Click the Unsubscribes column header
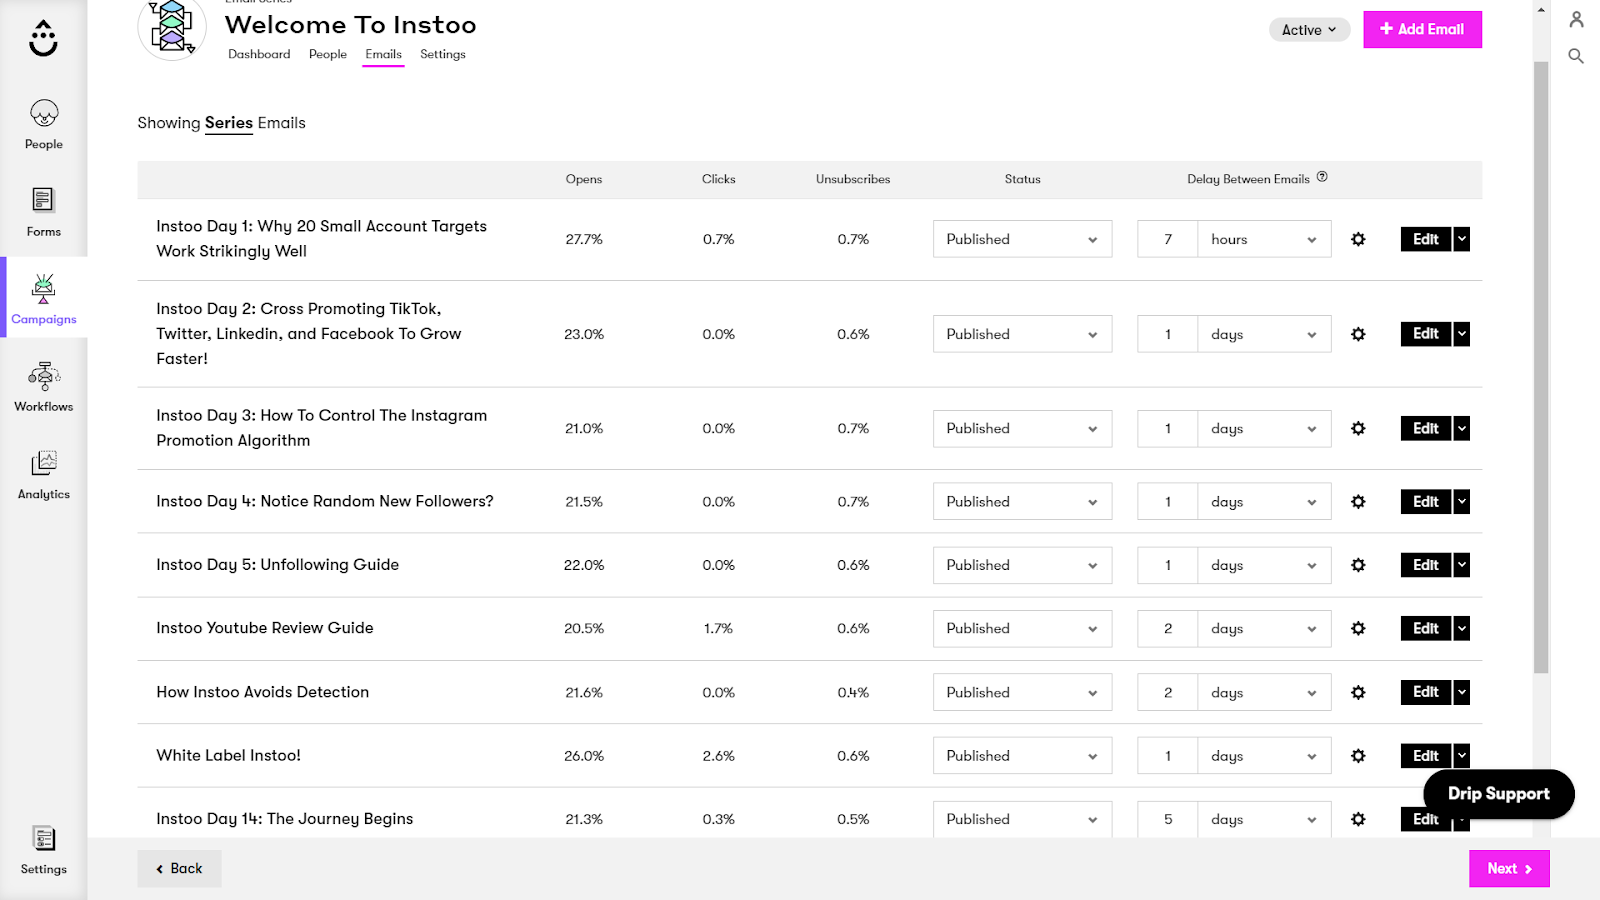This screenshot has width=1600, height=900. 853,179
